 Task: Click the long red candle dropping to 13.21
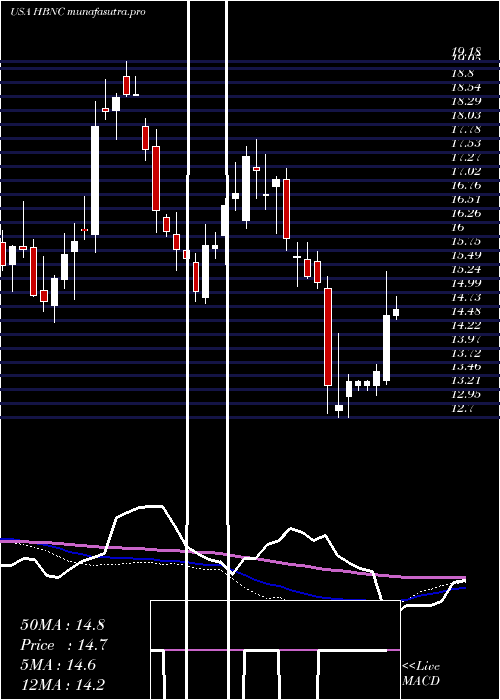328,337
